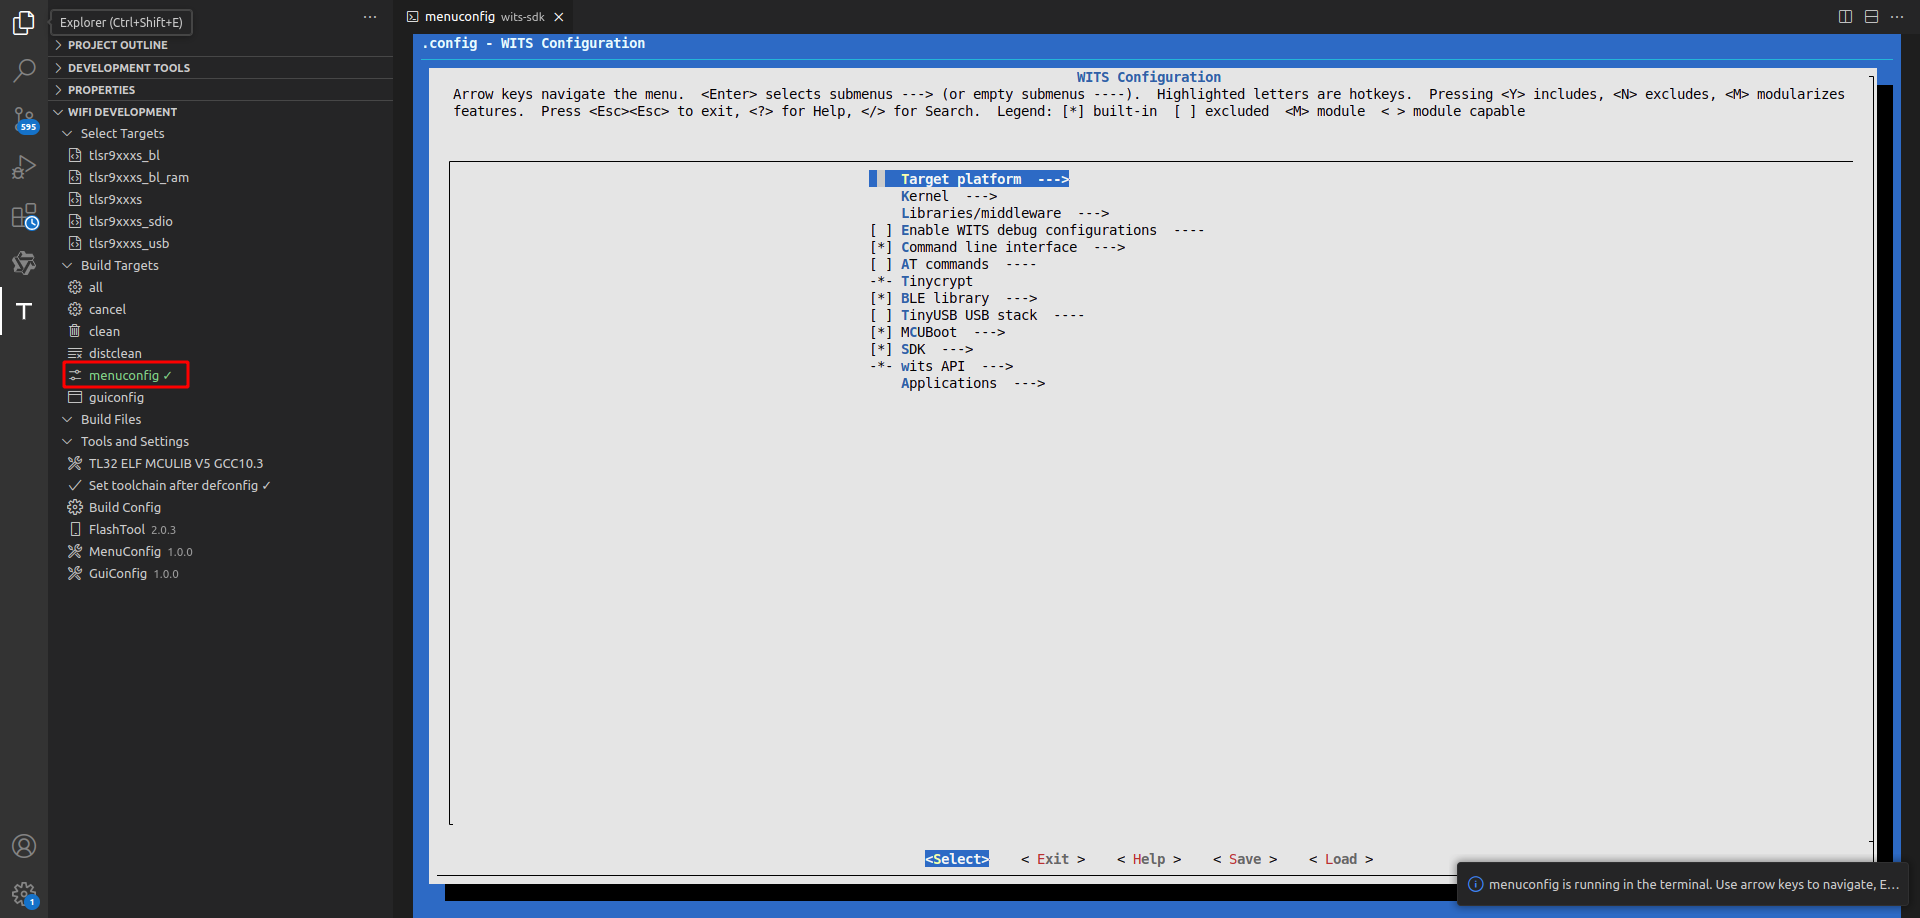Screen dimensions: 1920x918
Task: Open the Search view in the activity bar
Action: (24, 70)
